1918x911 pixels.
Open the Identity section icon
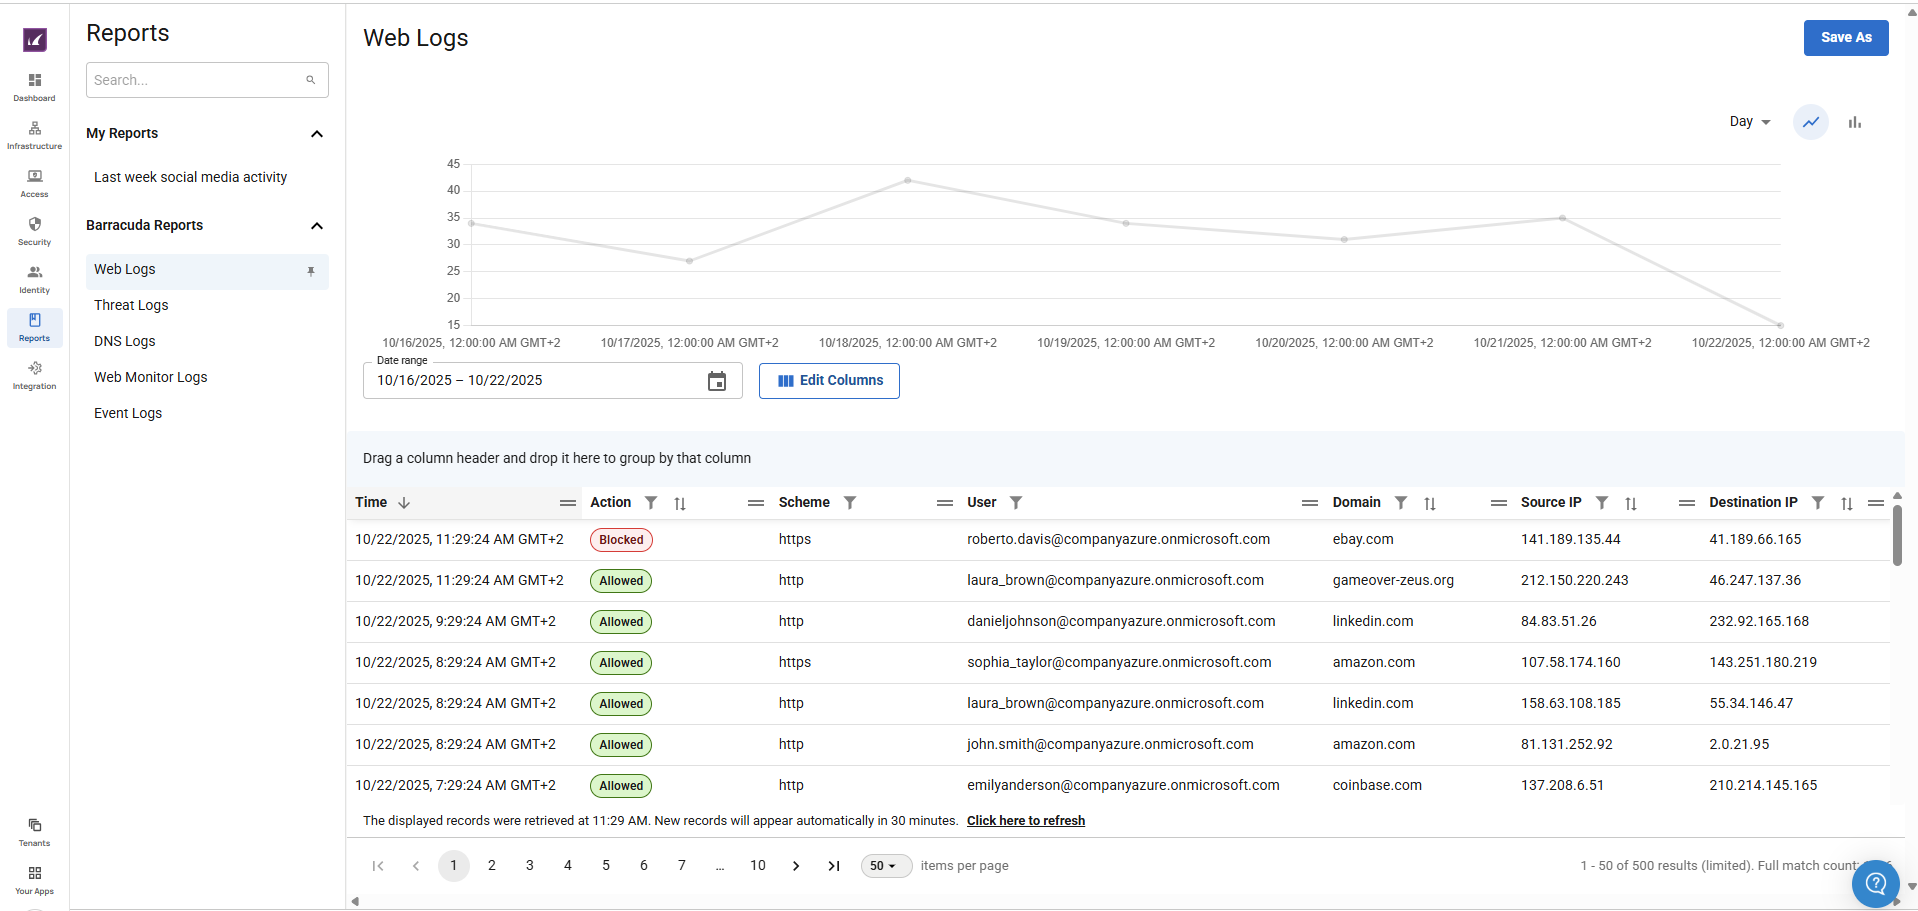click(x=34, y=278)
